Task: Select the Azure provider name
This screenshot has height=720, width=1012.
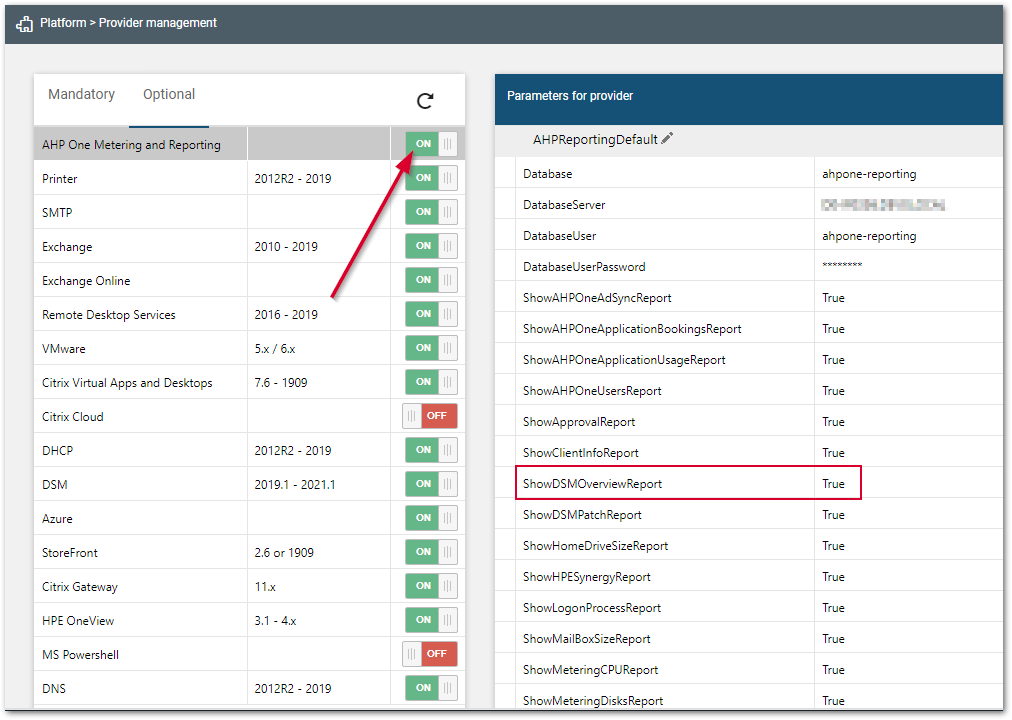Action: [x=57, y=519]
